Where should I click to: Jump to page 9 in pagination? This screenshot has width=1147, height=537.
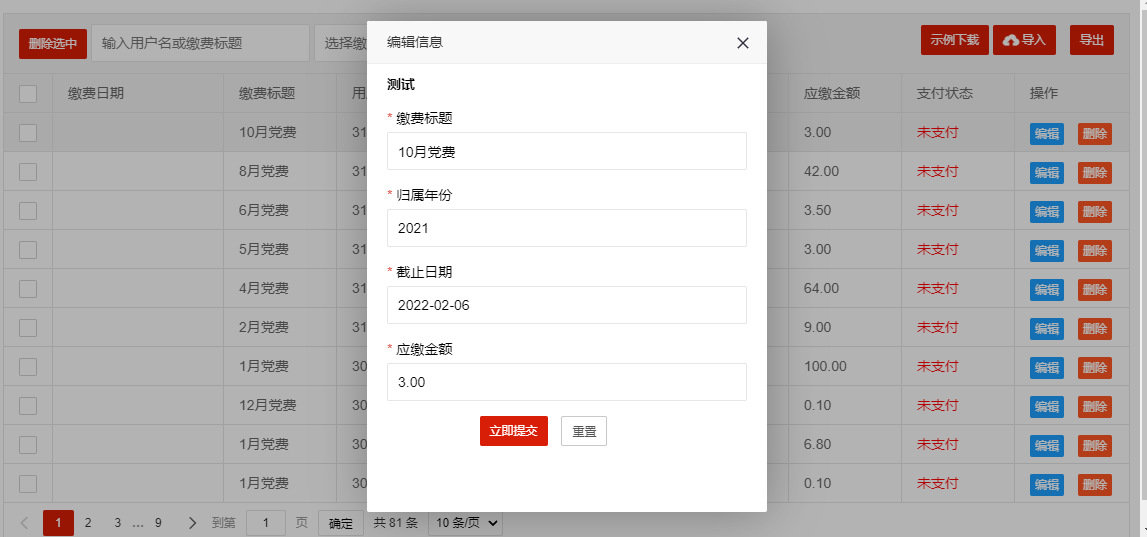pos(158,522)
